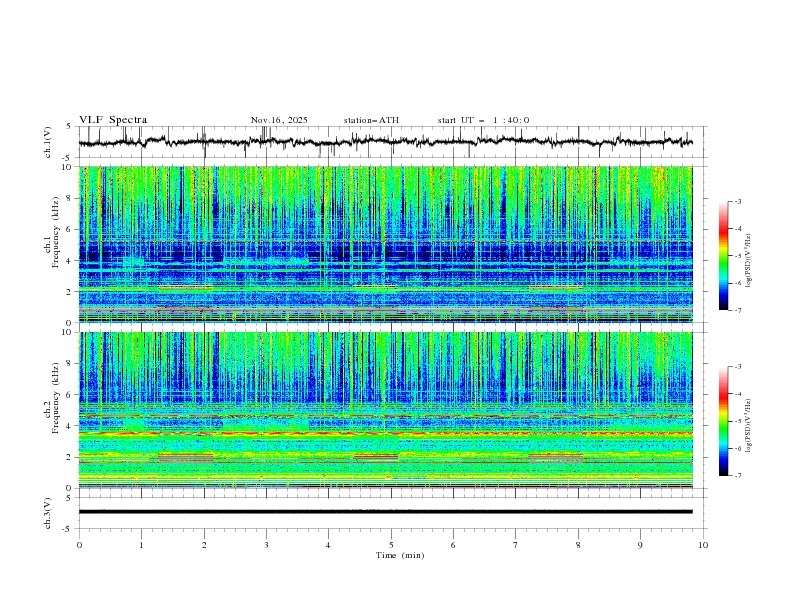
Task: Click the time axis tick label '3'
Action: [x=266, y=545]
